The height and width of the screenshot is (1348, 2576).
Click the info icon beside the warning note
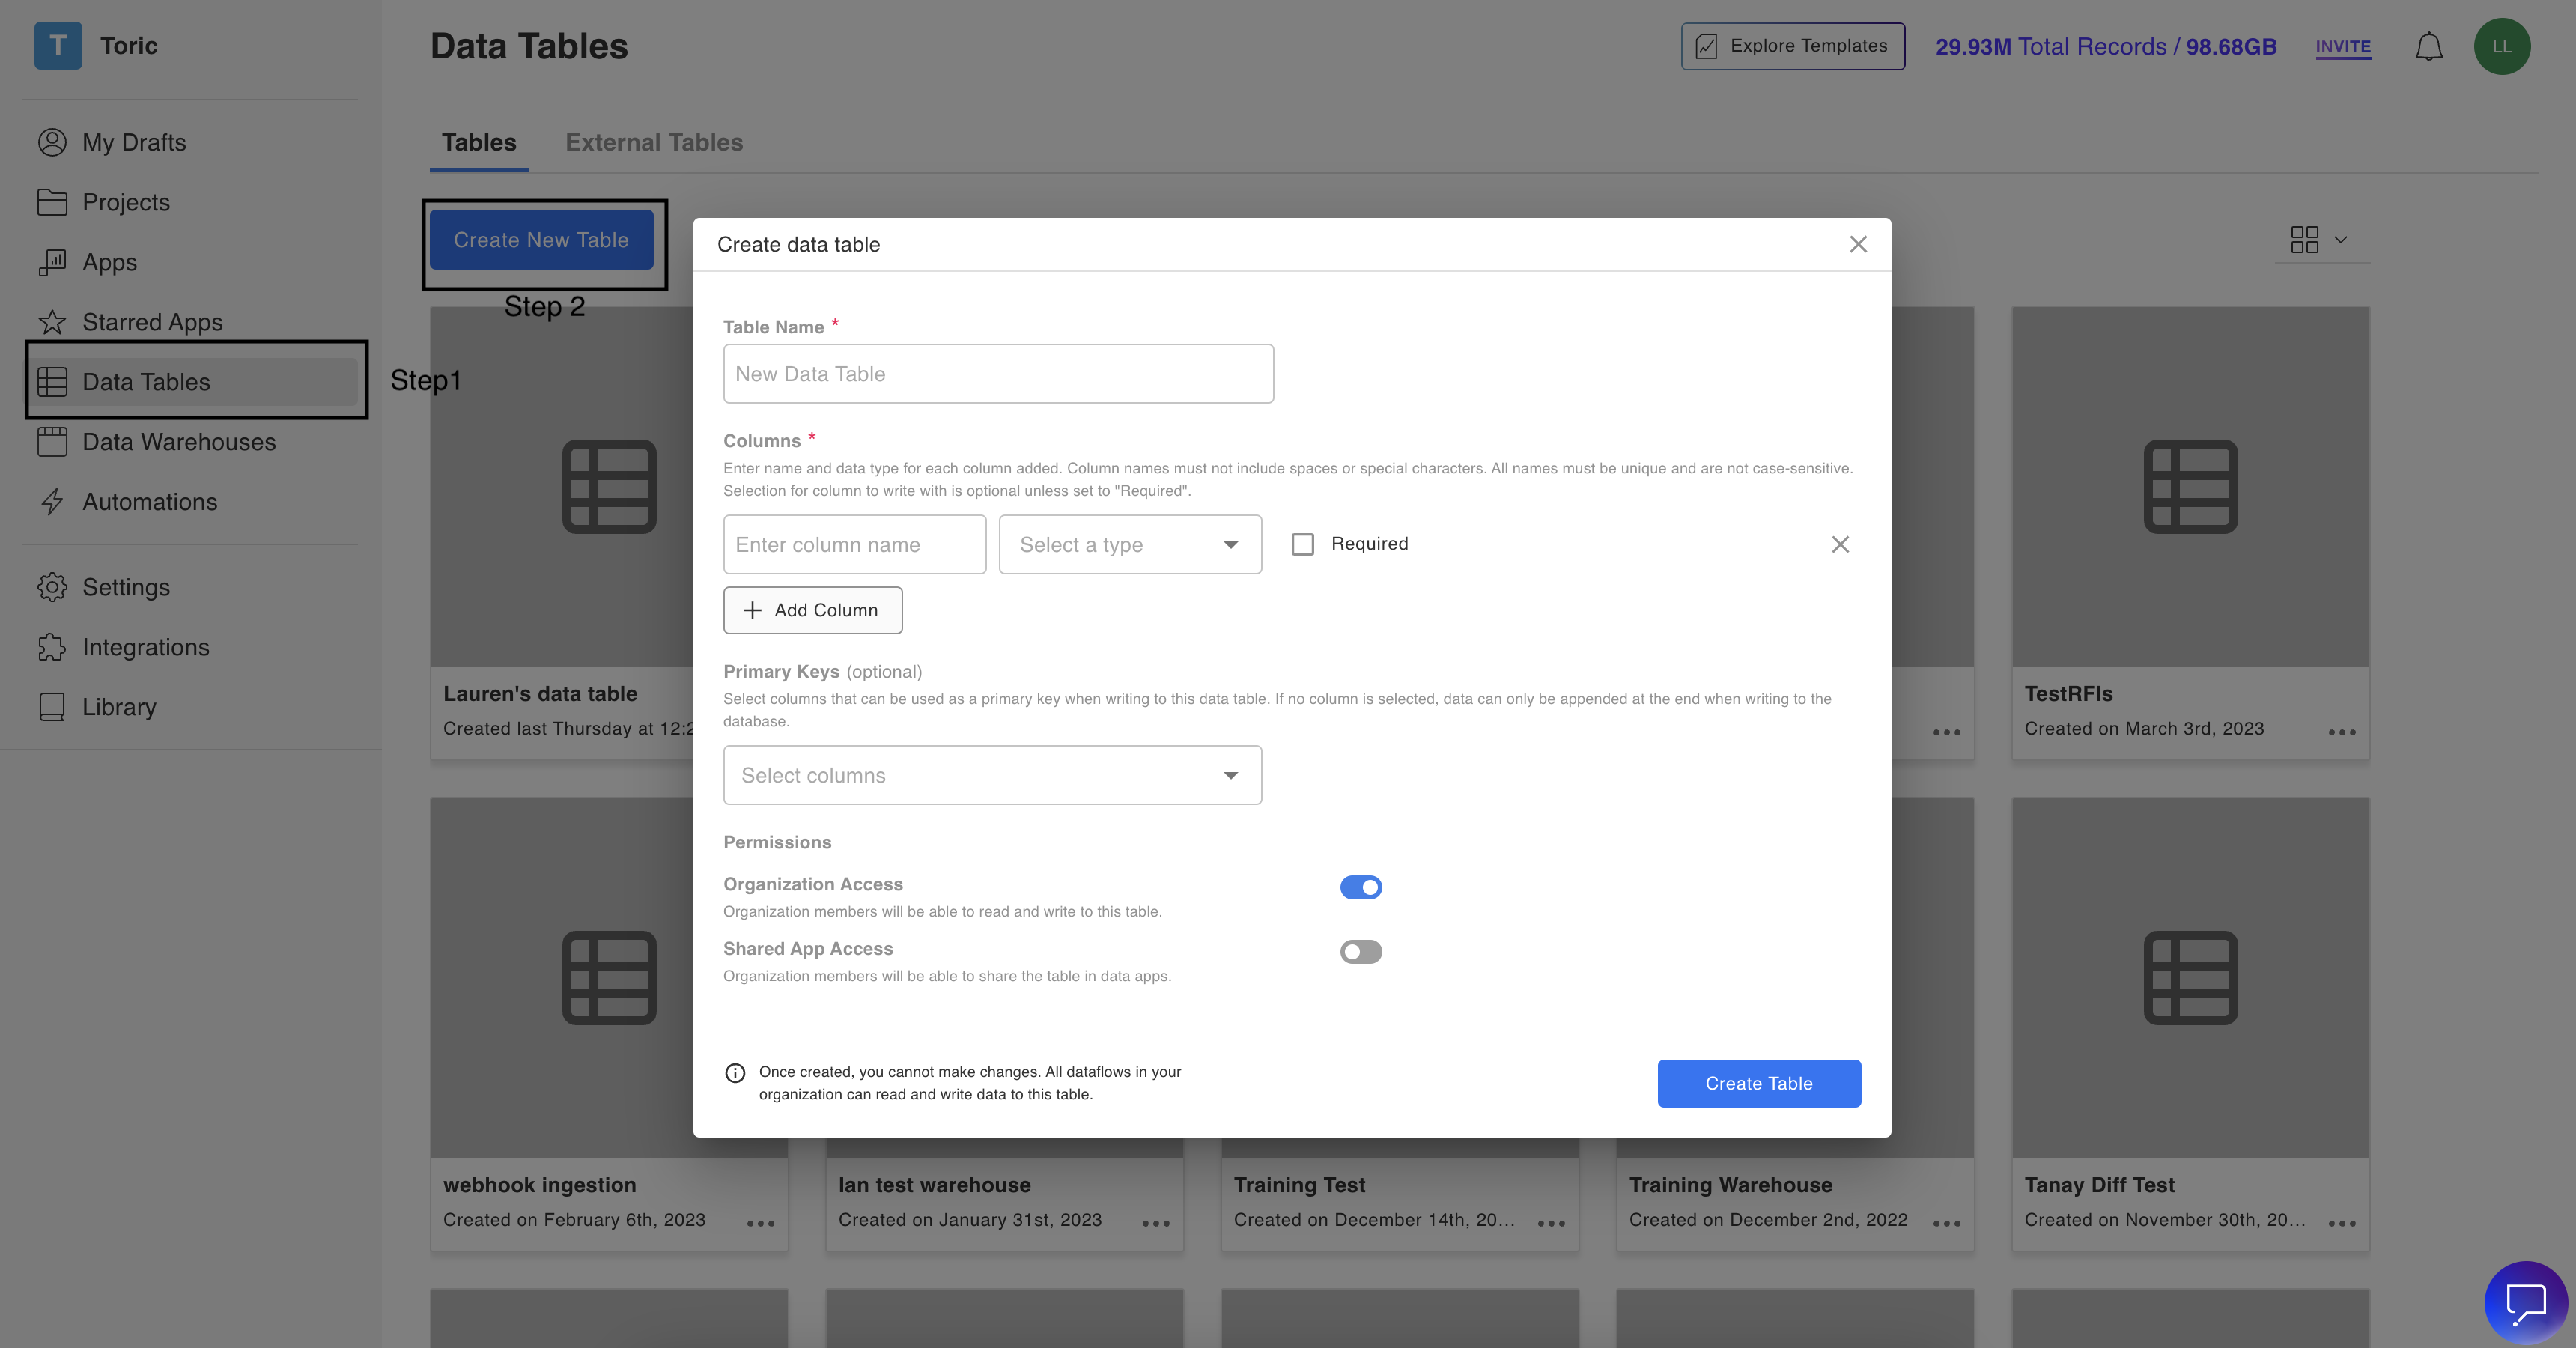[x=735, y=1073]
